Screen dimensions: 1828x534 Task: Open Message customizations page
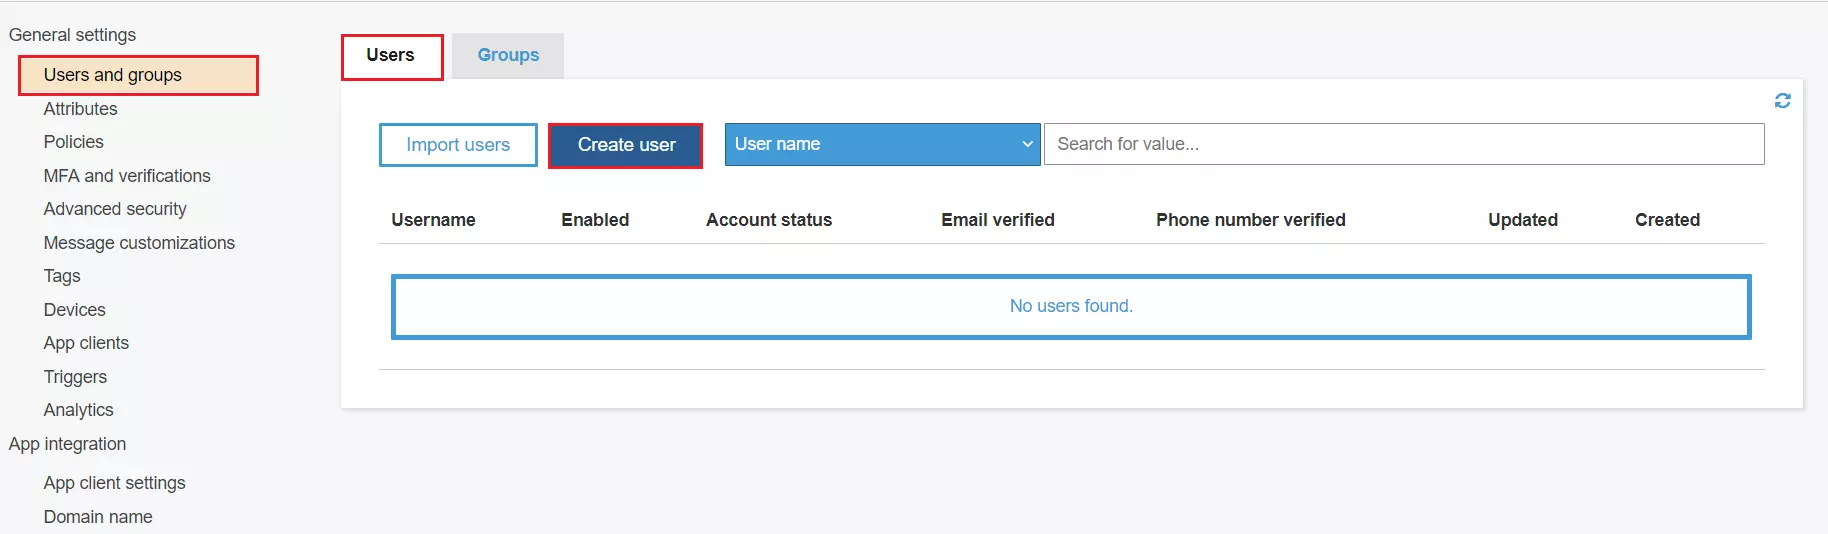(x=139, y=243)
